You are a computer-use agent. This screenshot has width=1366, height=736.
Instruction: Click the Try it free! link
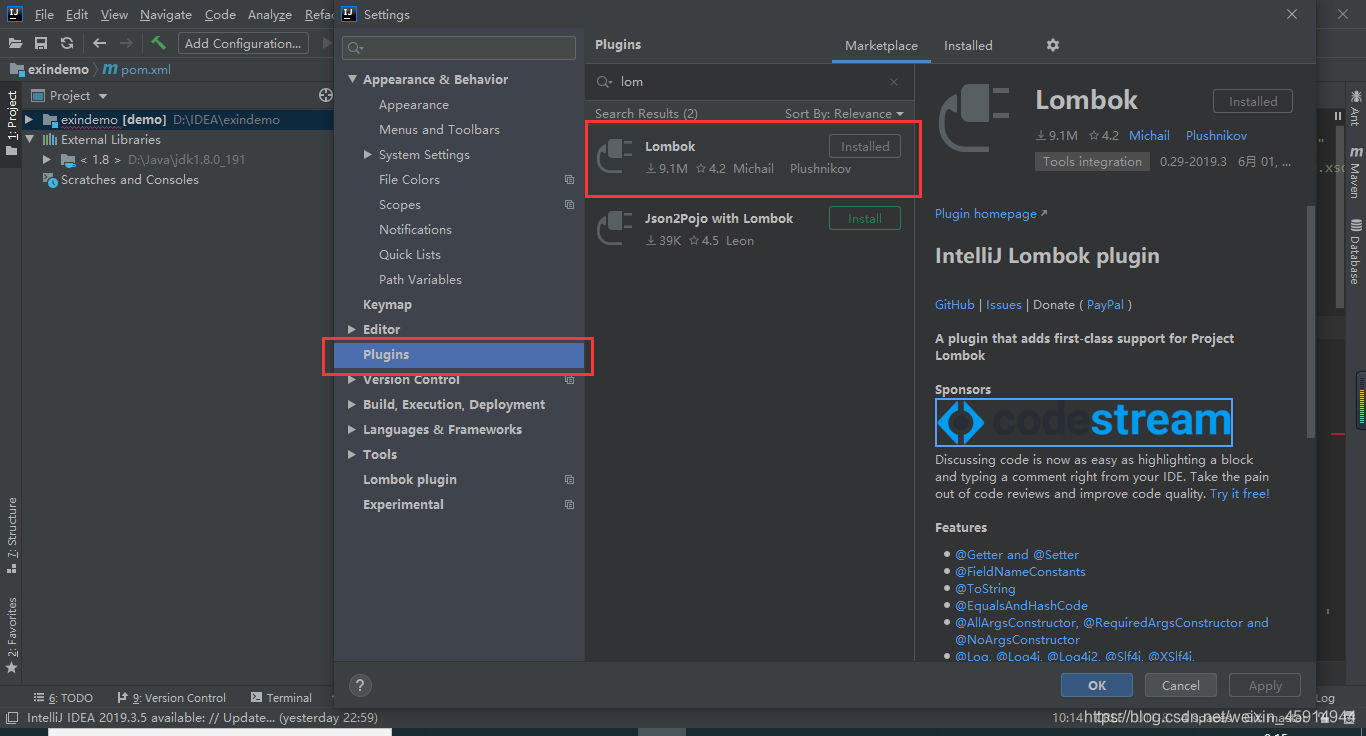(1240, 494)
